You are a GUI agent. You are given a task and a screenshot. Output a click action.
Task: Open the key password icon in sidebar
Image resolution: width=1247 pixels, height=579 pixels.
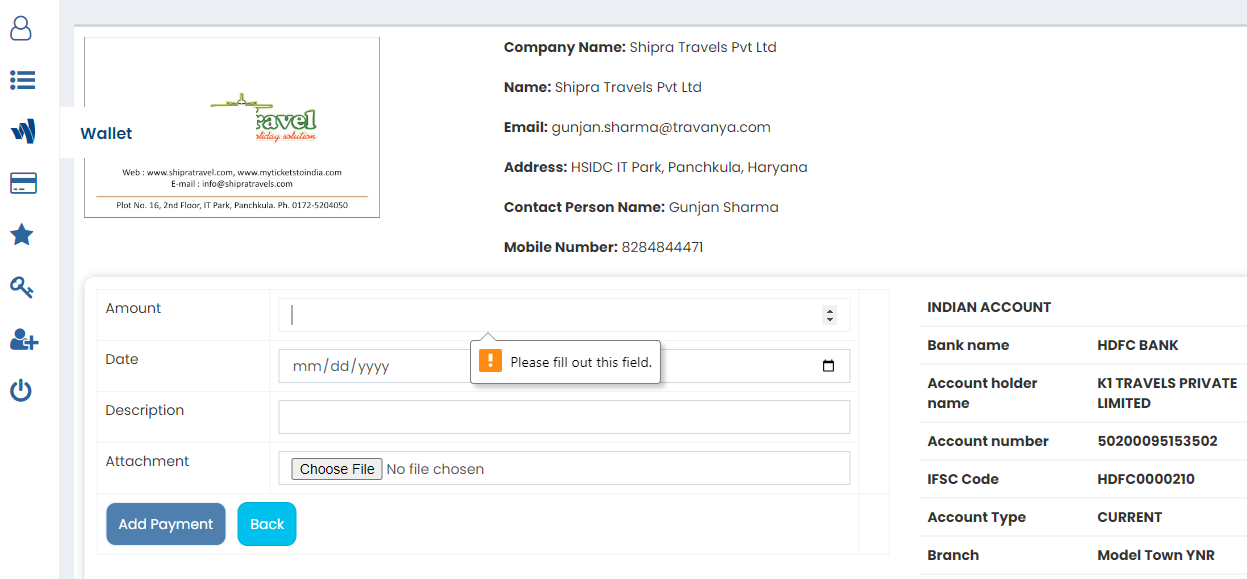click(22, 288)
